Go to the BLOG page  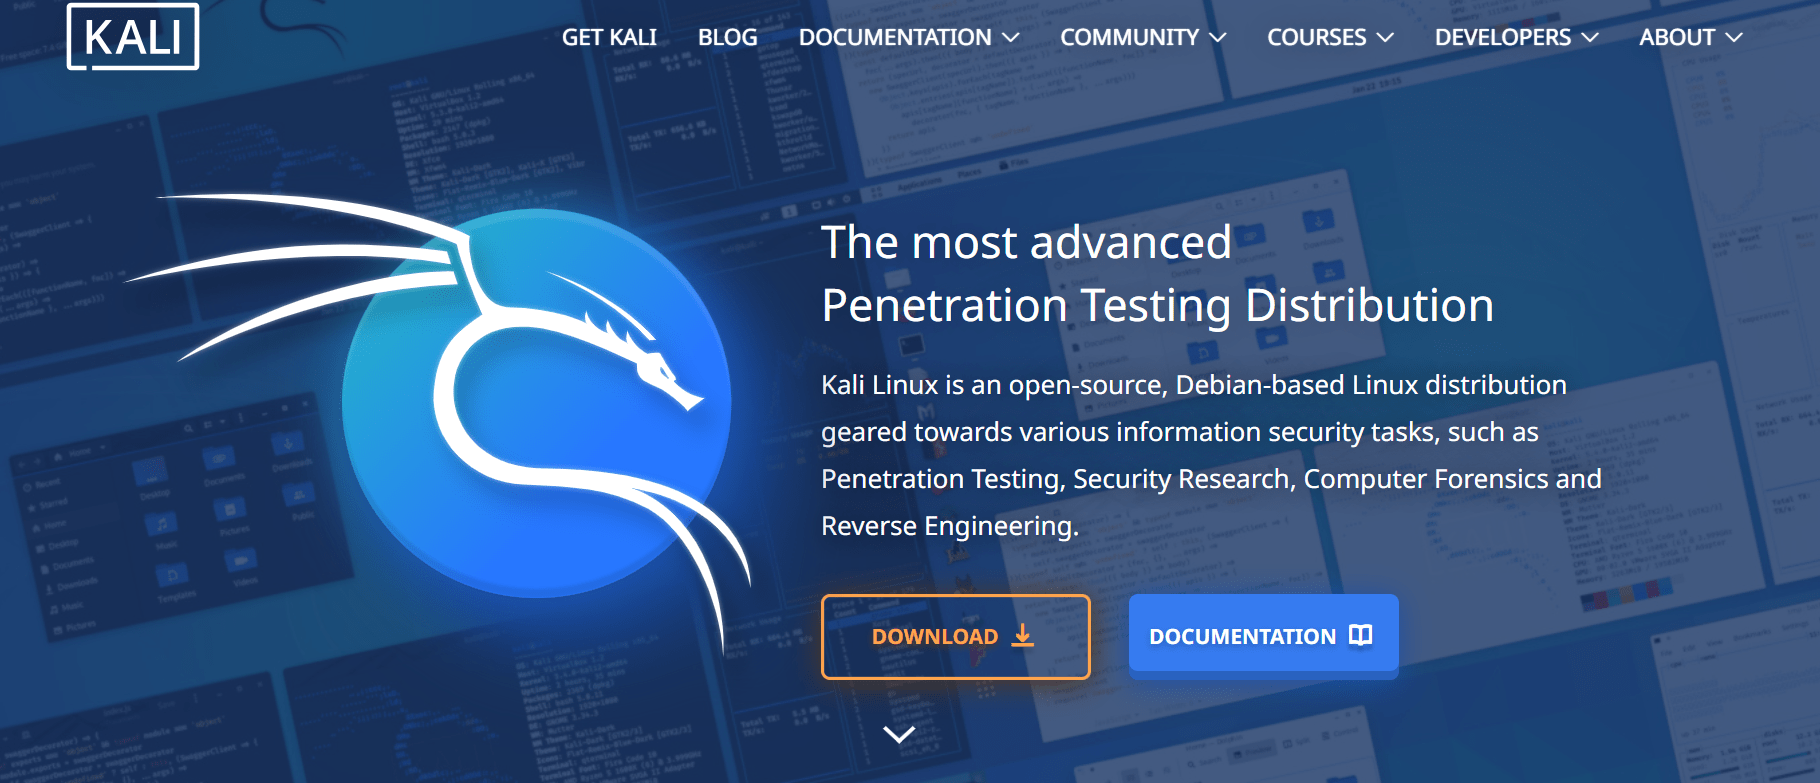click(727, 38)
